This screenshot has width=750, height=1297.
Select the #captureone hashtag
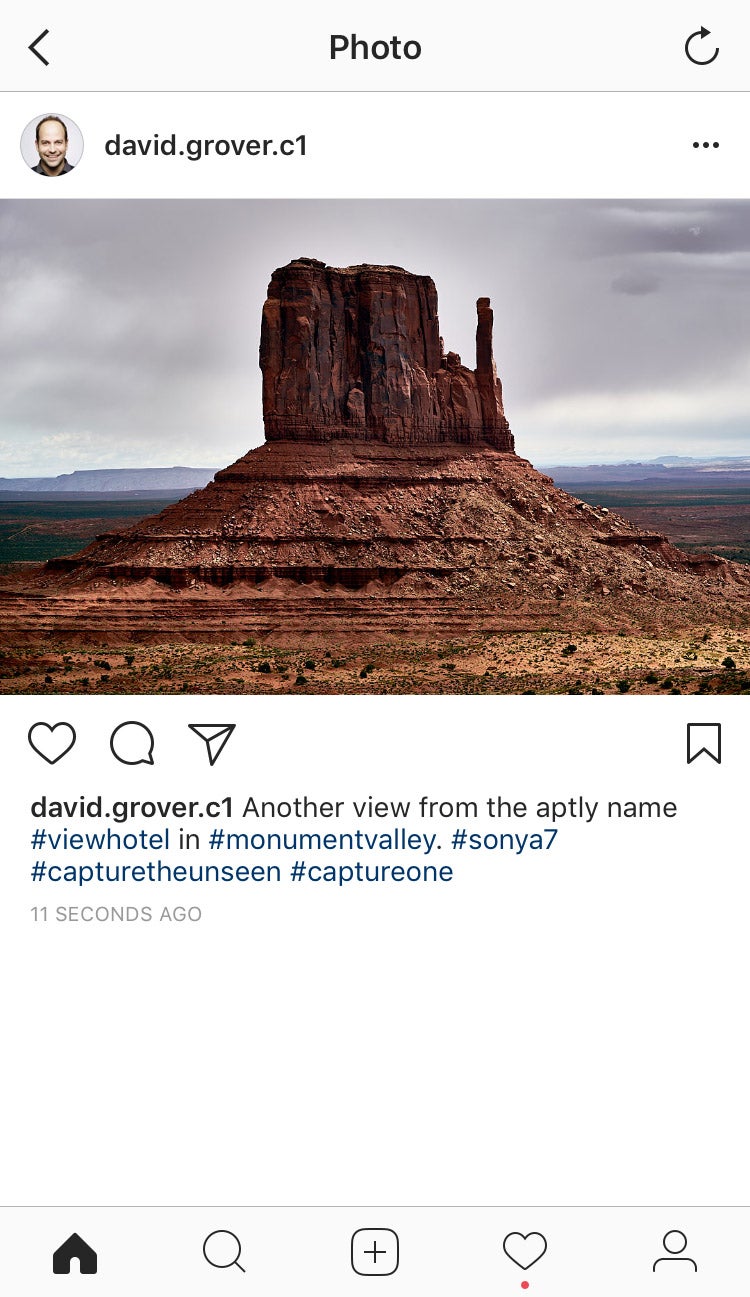(x=371, y=871)
